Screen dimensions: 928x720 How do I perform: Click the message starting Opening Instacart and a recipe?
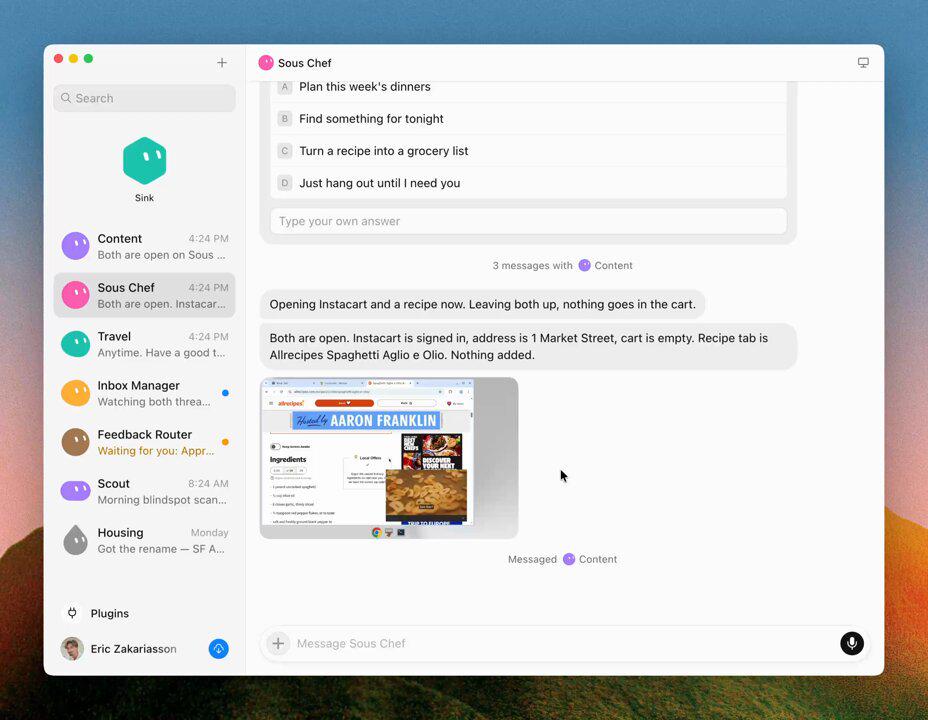(x=482, y=305)
